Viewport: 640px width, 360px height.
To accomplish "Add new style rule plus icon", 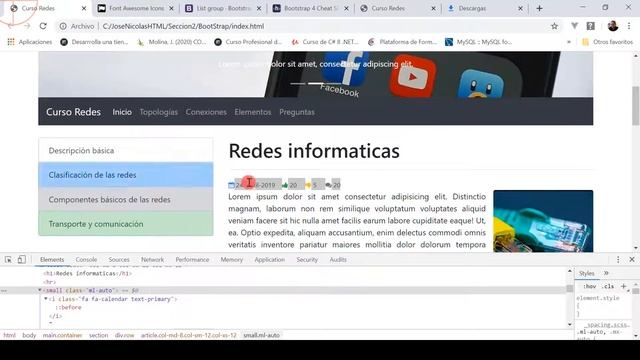I will [x=623, y=287].
